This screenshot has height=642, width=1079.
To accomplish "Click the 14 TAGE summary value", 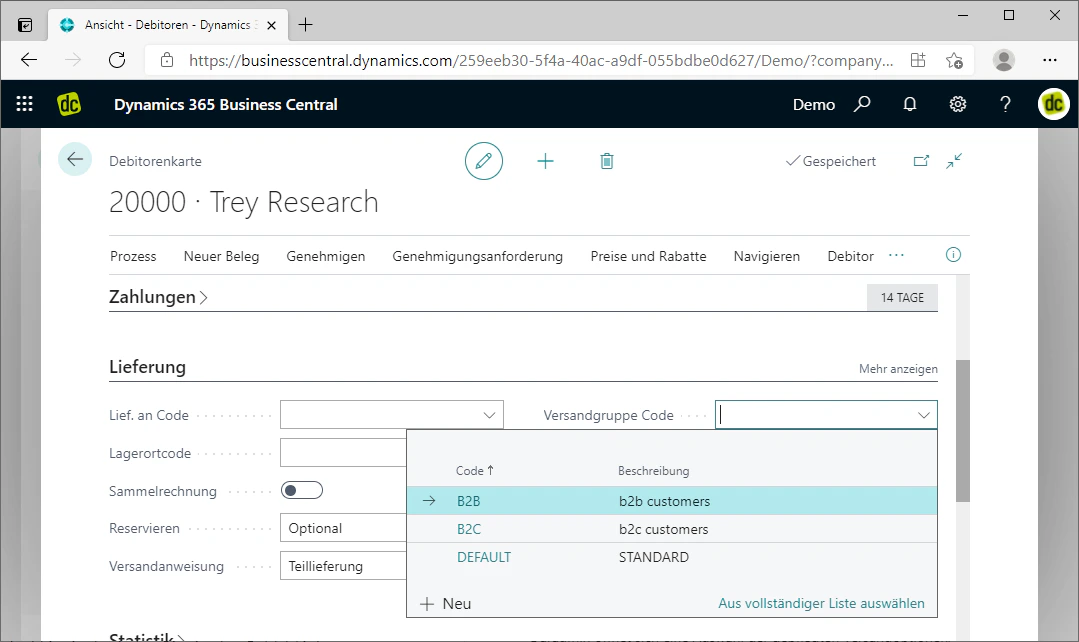I will click(x=902, y=297).
